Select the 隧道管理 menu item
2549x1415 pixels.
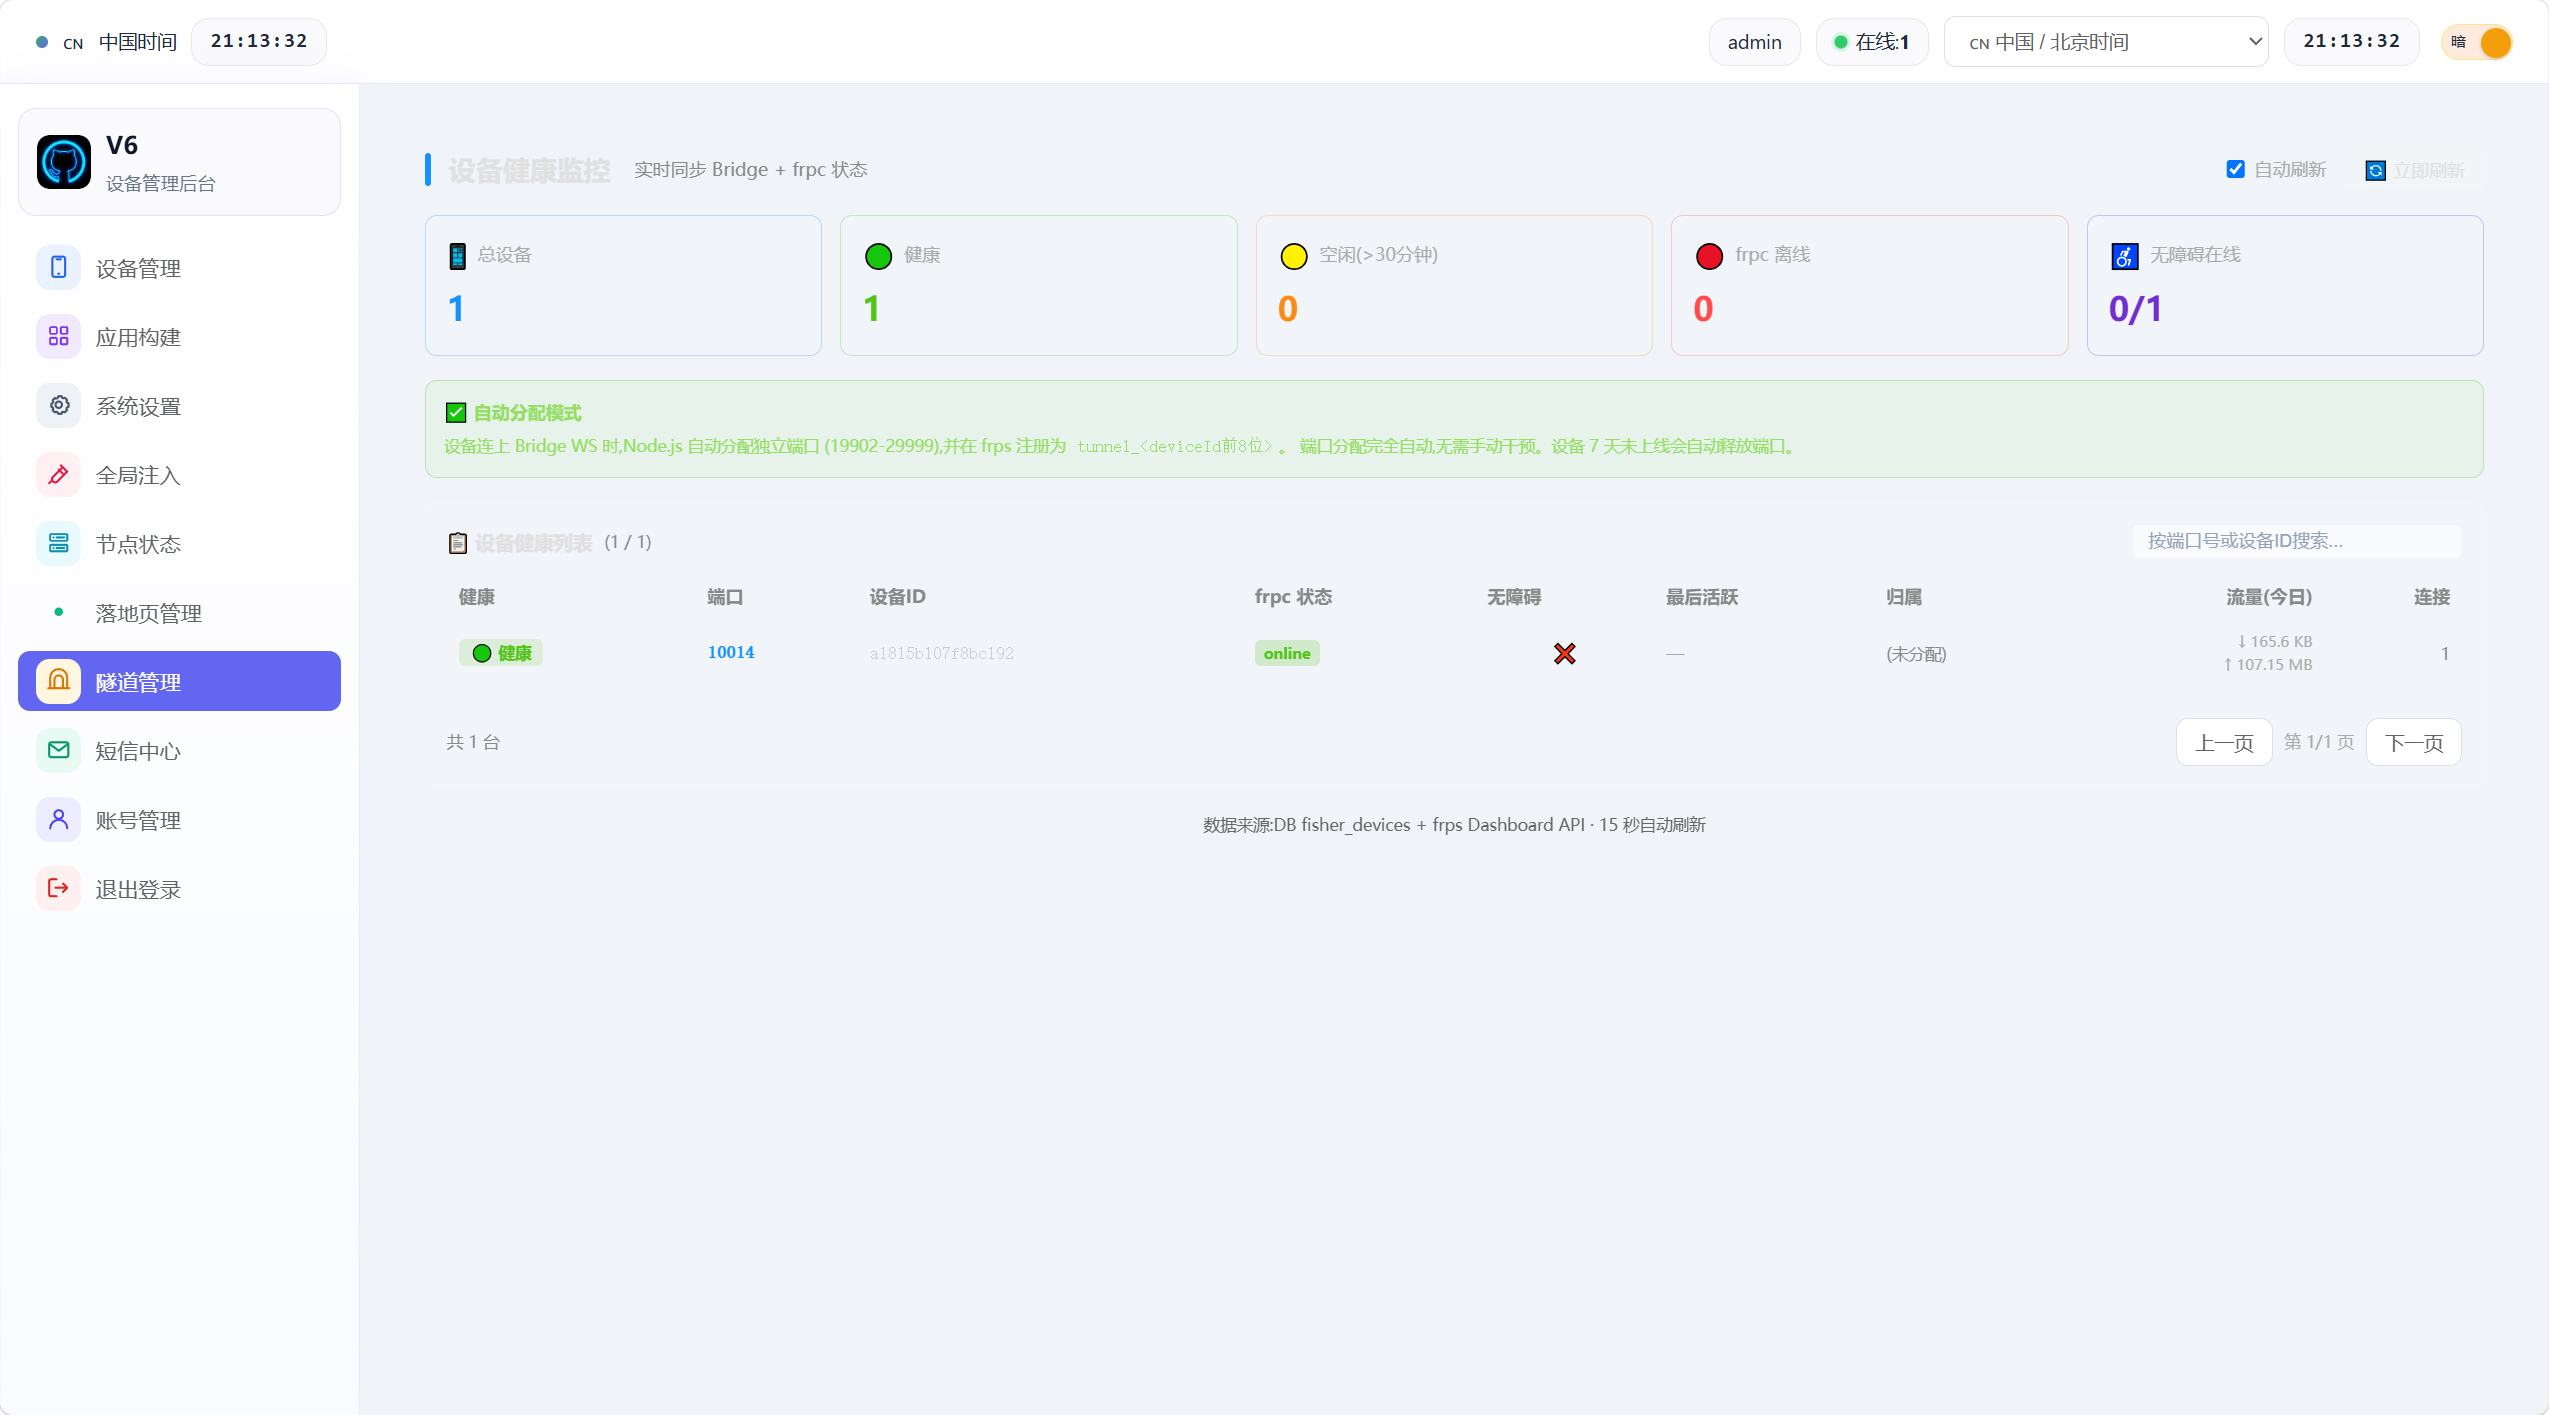(179, 681)
